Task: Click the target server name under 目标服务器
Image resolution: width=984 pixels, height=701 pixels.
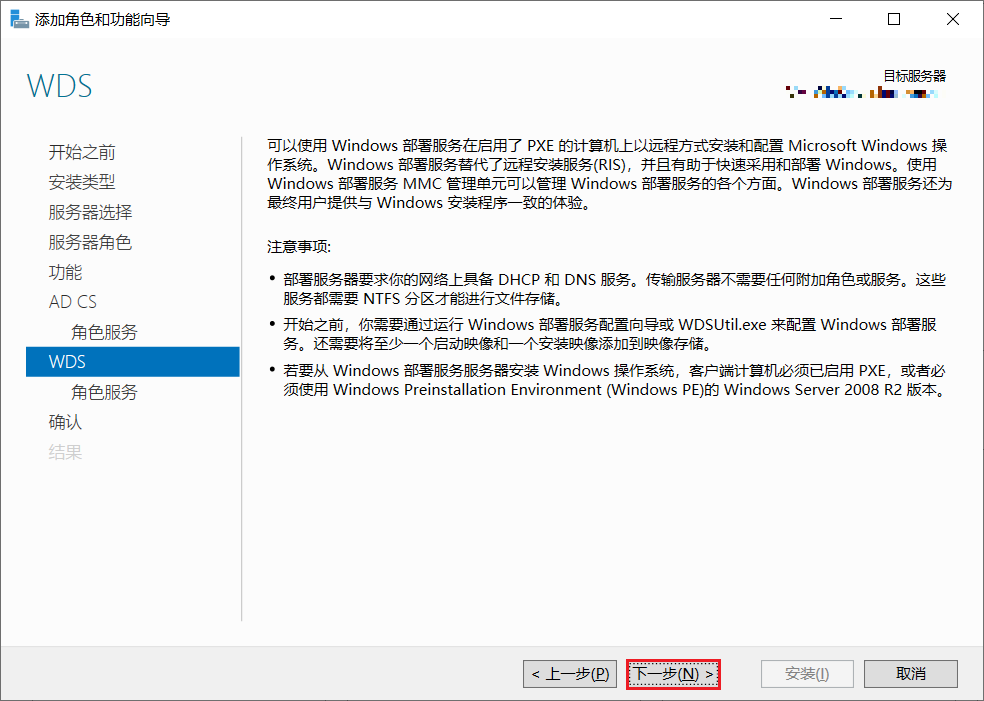Action: 862,92
